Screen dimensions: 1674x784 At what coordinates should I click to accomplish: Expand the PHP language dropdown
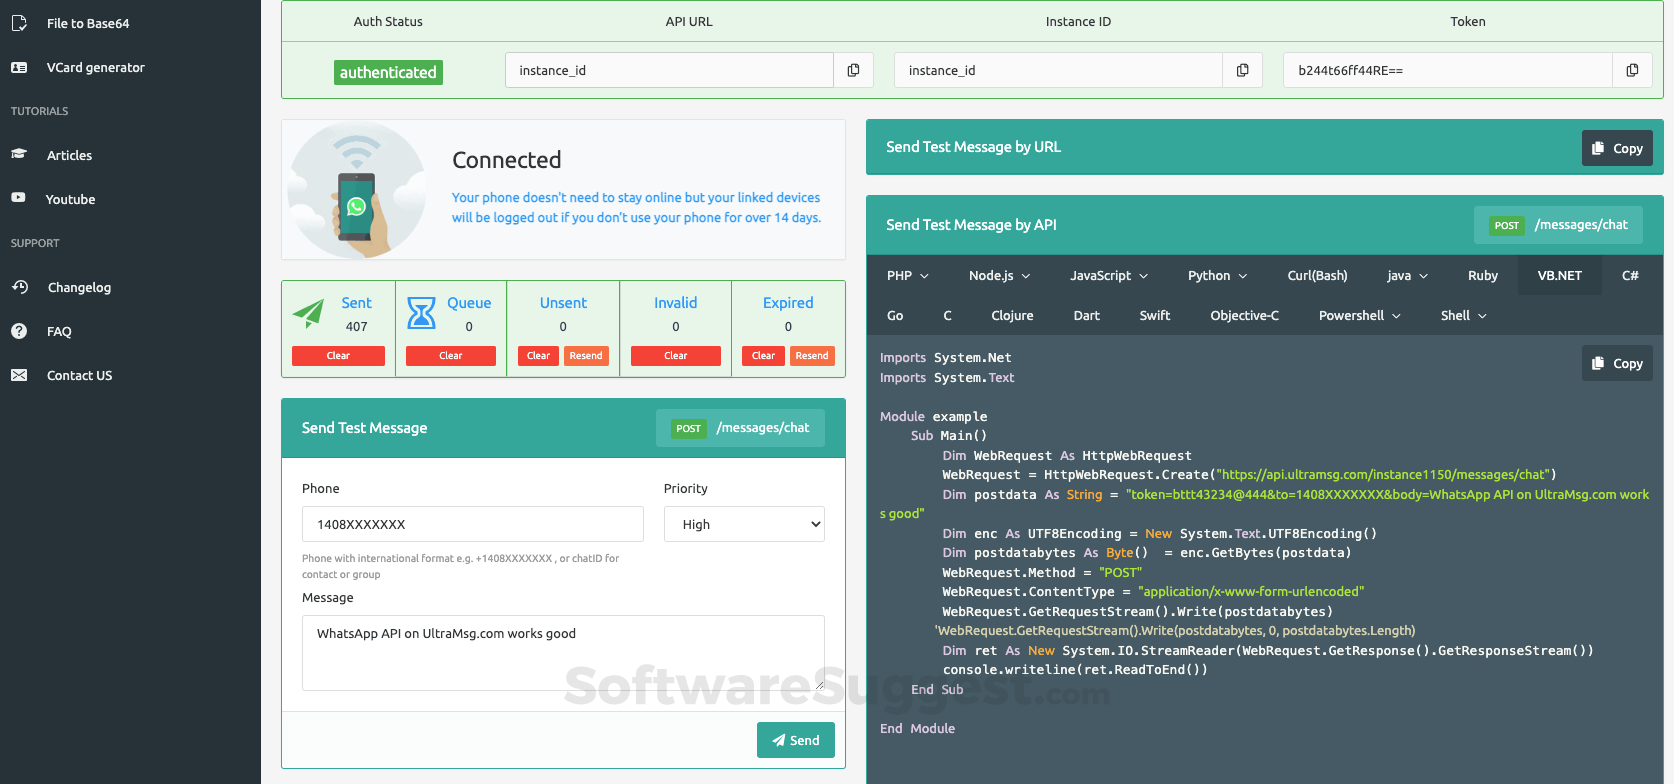point(907,276)
